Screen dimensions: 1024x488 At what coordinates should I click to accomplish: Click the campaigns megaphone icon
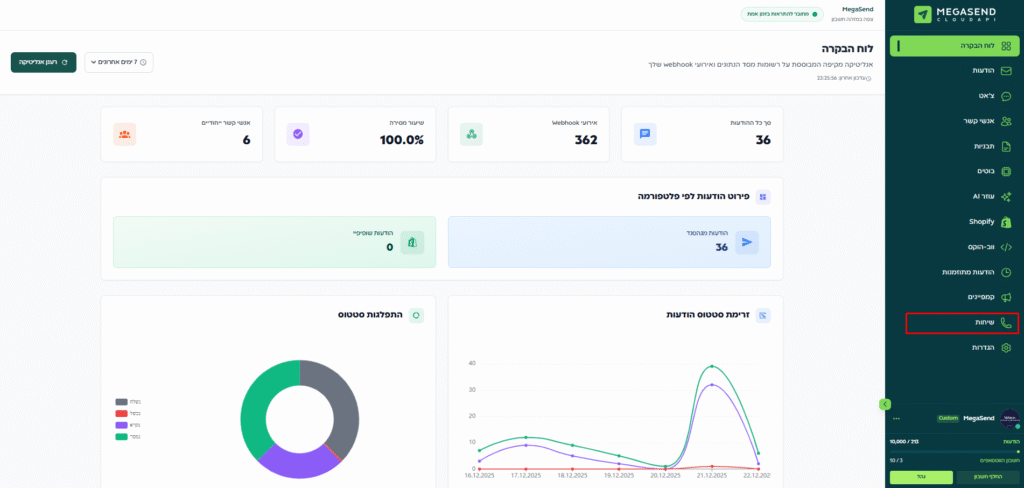pyautogui.click(x=1007, y=297)
